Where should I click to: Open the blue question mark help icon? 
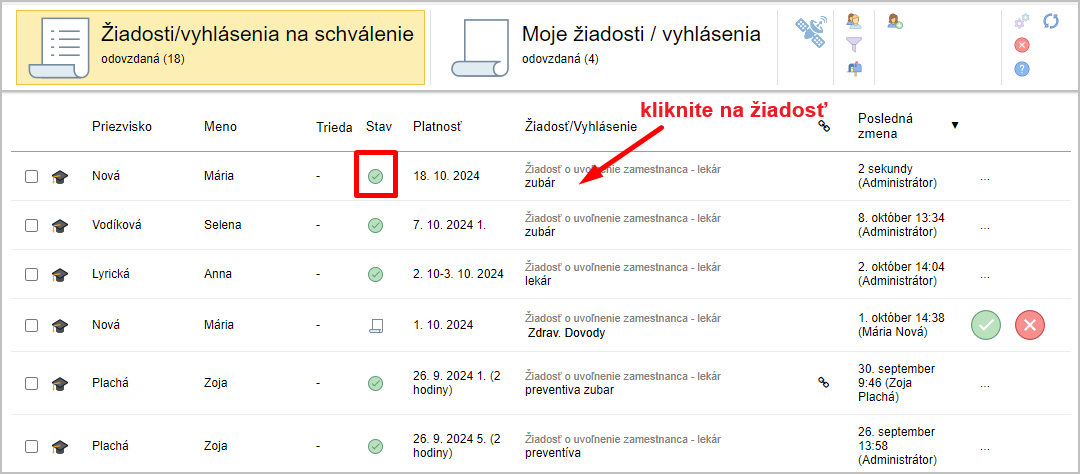click(x=1021, y=69)
